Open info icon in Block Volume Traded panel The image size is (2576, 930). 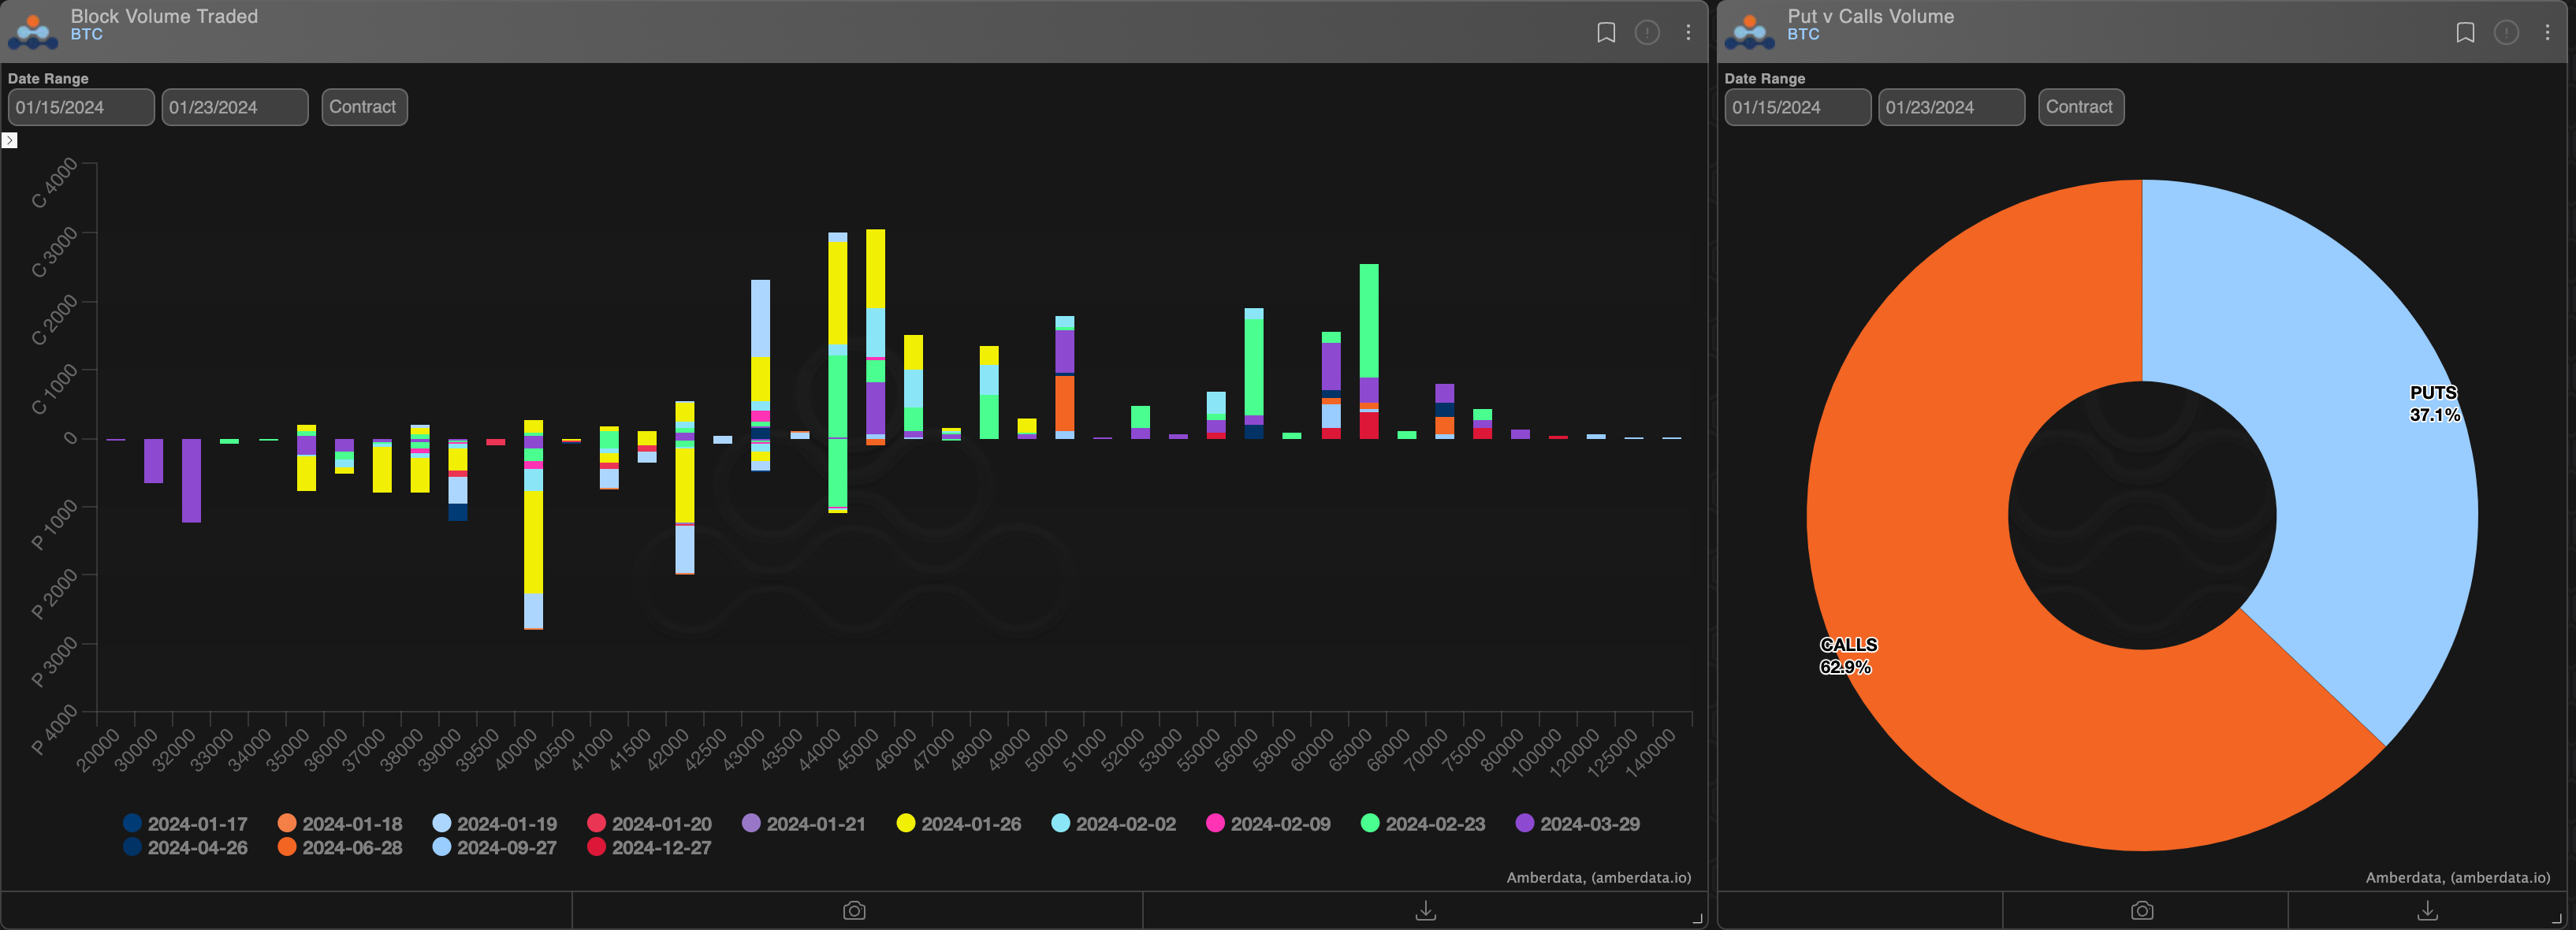1647,33
